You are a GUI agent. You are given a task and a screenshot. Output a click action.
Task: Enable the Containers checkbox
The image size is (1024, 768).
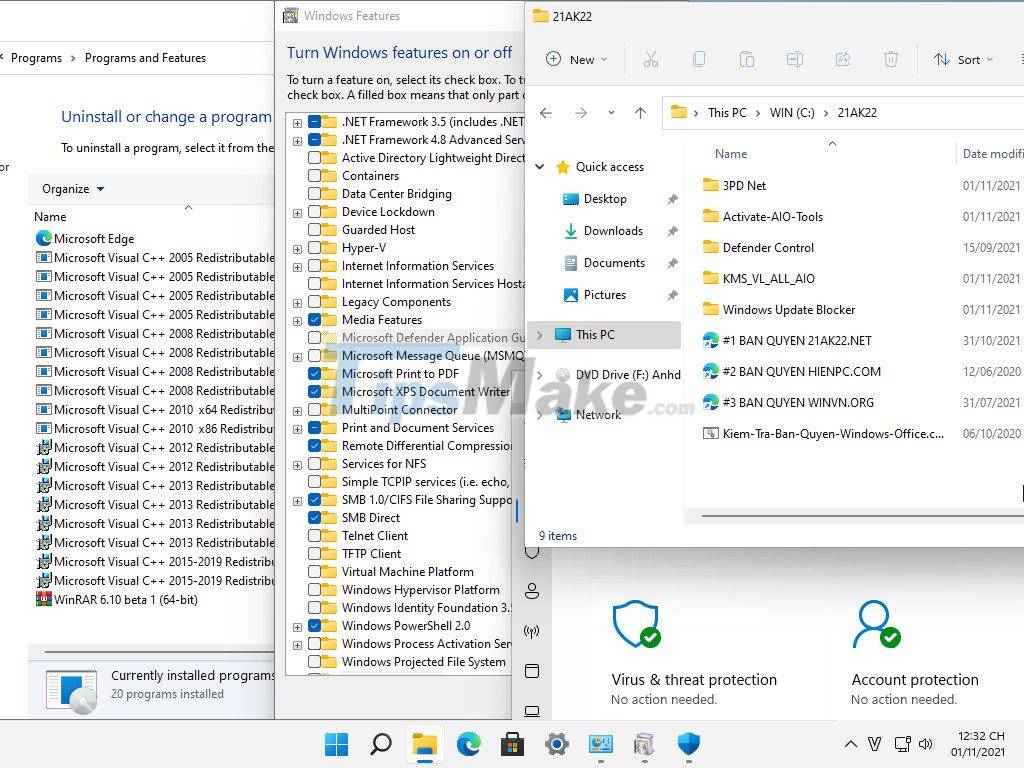(314, 176)
